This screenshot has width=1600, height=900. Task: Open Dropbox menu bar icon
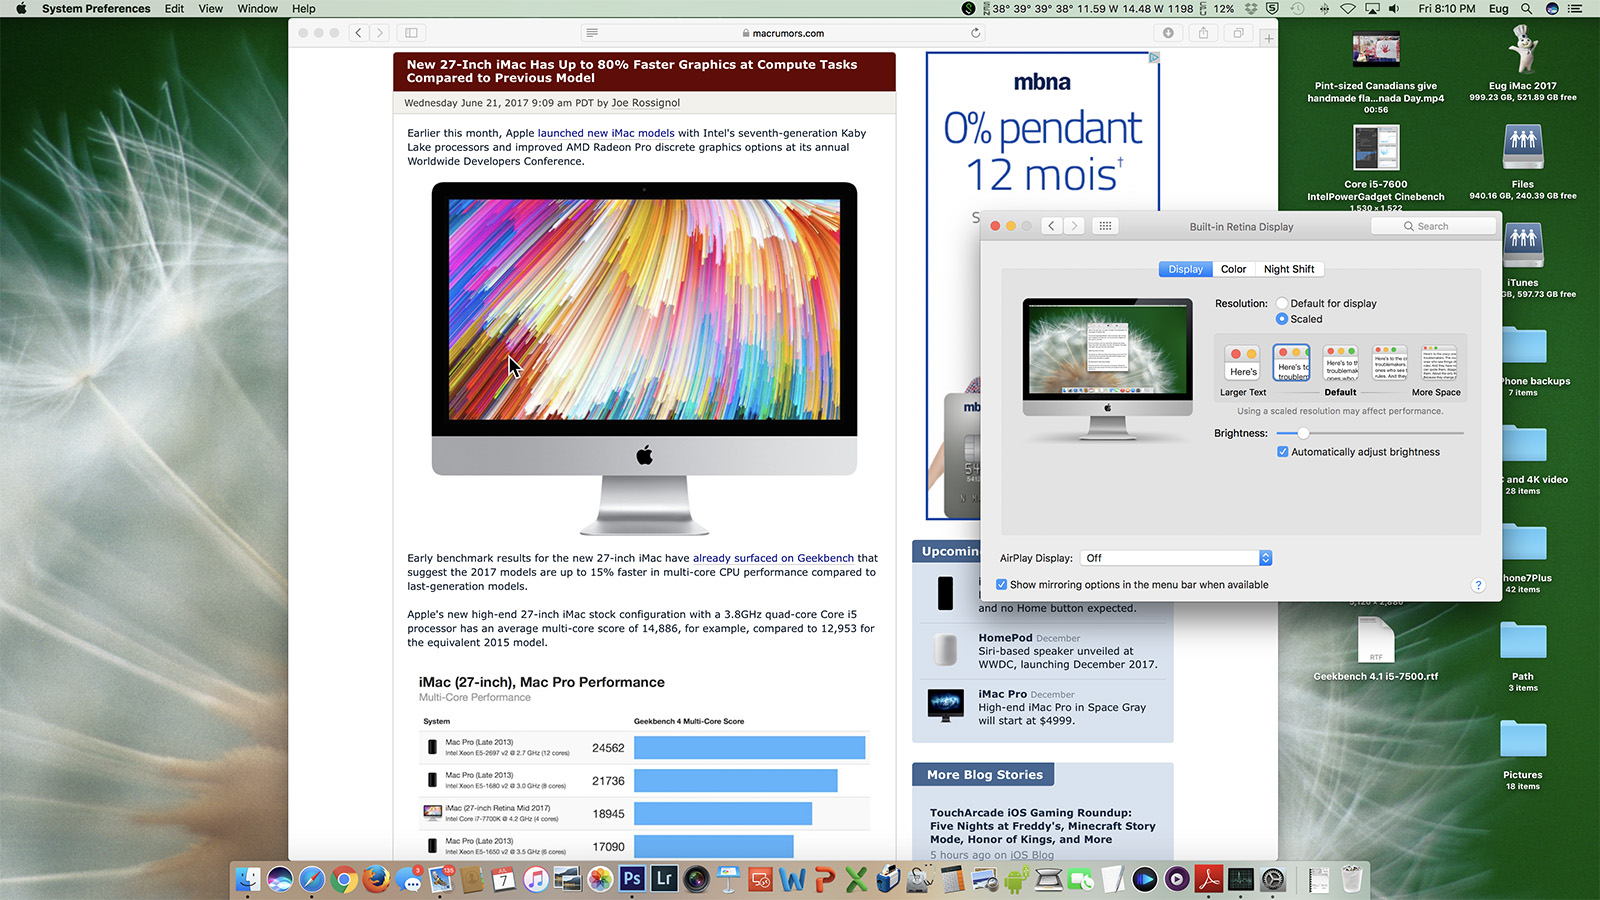click(x=1250, y=8)
